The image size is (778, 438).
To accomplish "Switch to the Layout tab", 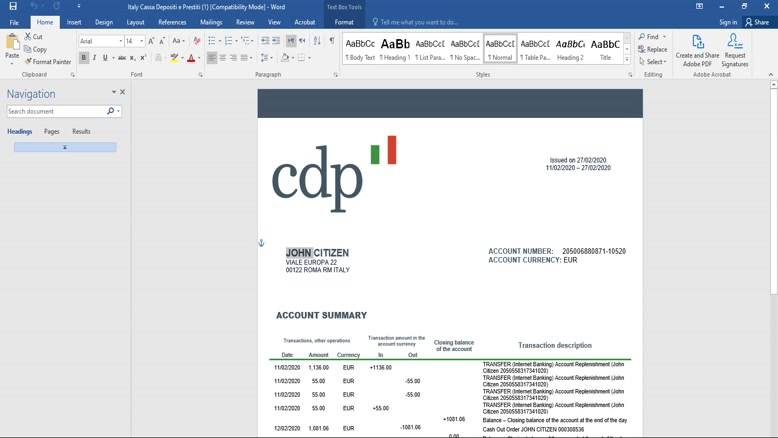I will pos(135,22).
